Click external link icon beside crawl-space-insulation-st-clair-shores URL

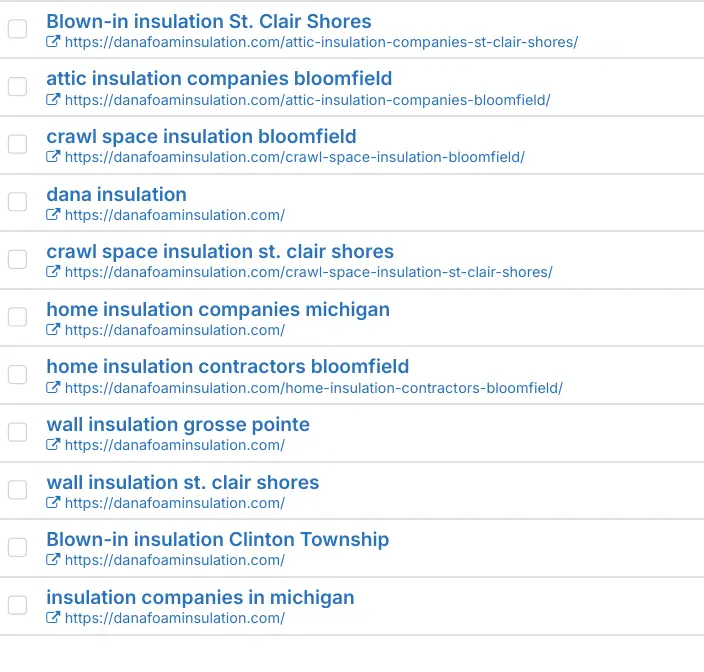coord(53,273)
